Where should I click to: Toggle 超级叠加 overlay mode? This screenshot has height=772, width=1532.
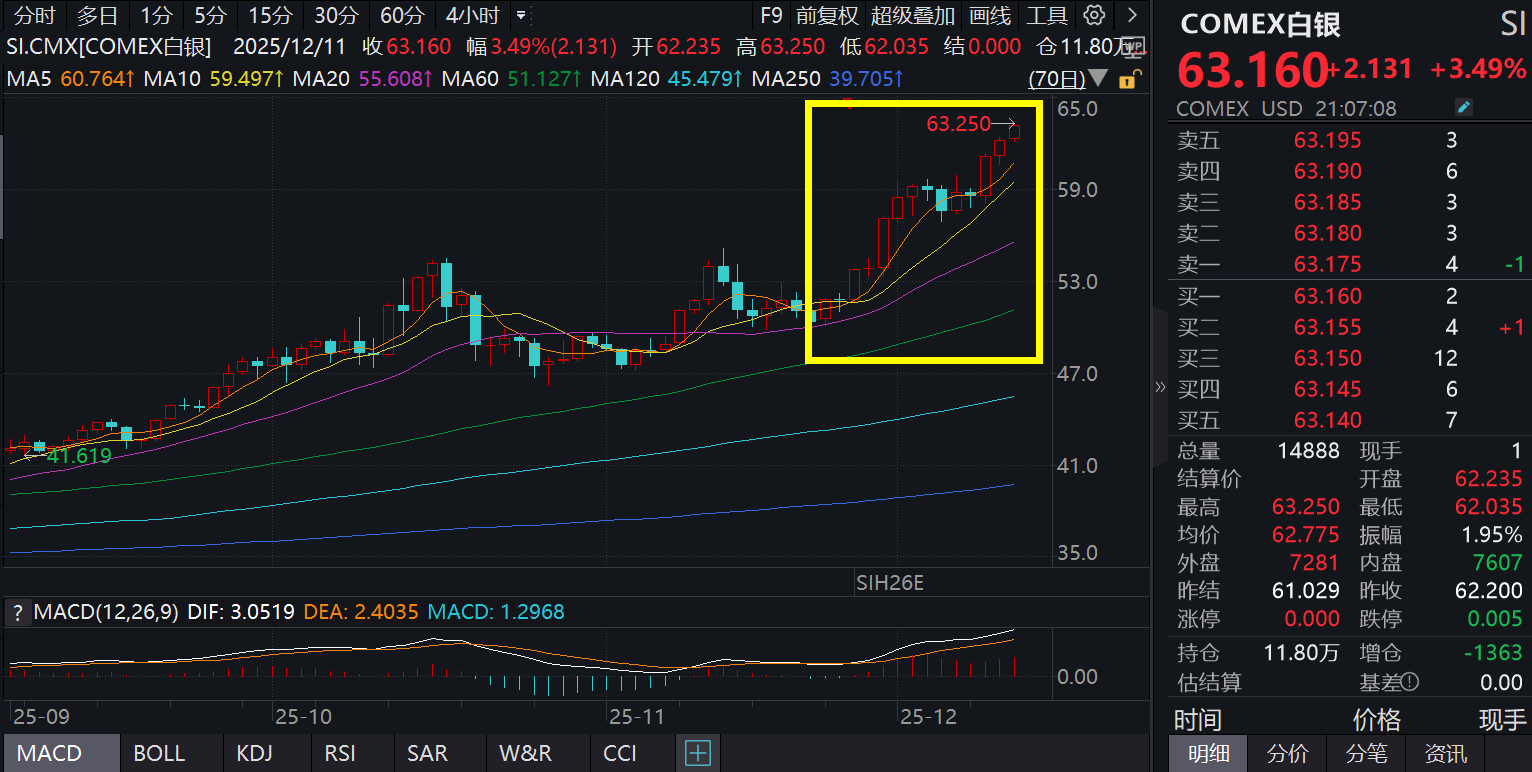912,15
